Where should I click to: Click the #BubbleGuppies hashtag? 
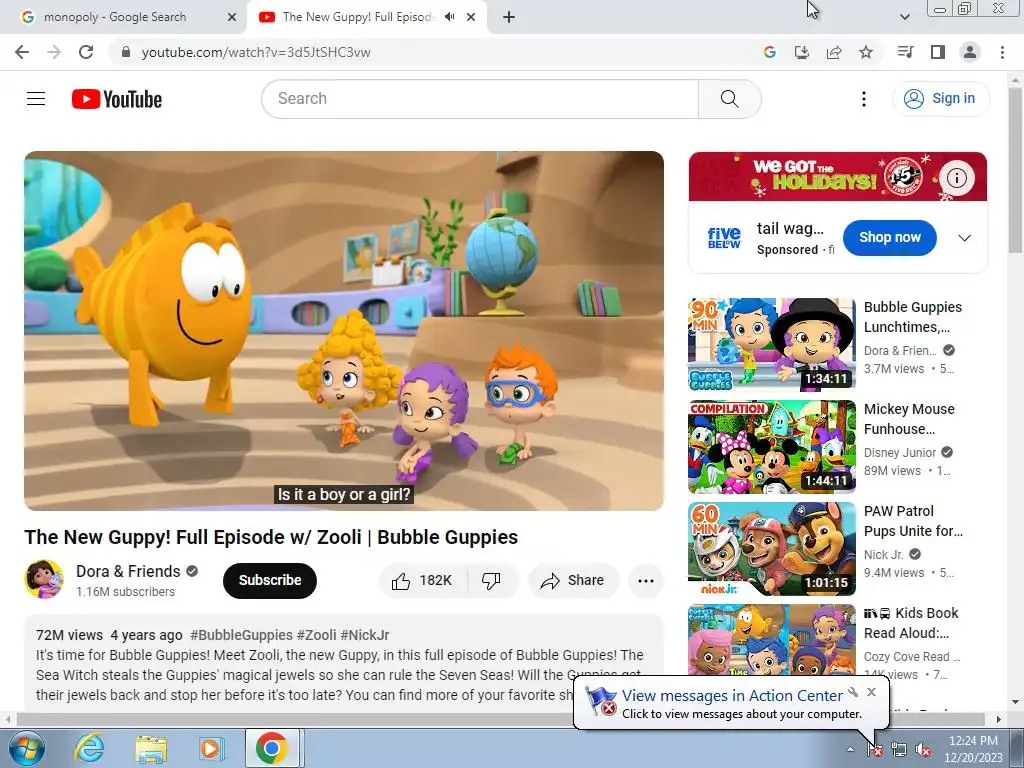click(241, 635)
